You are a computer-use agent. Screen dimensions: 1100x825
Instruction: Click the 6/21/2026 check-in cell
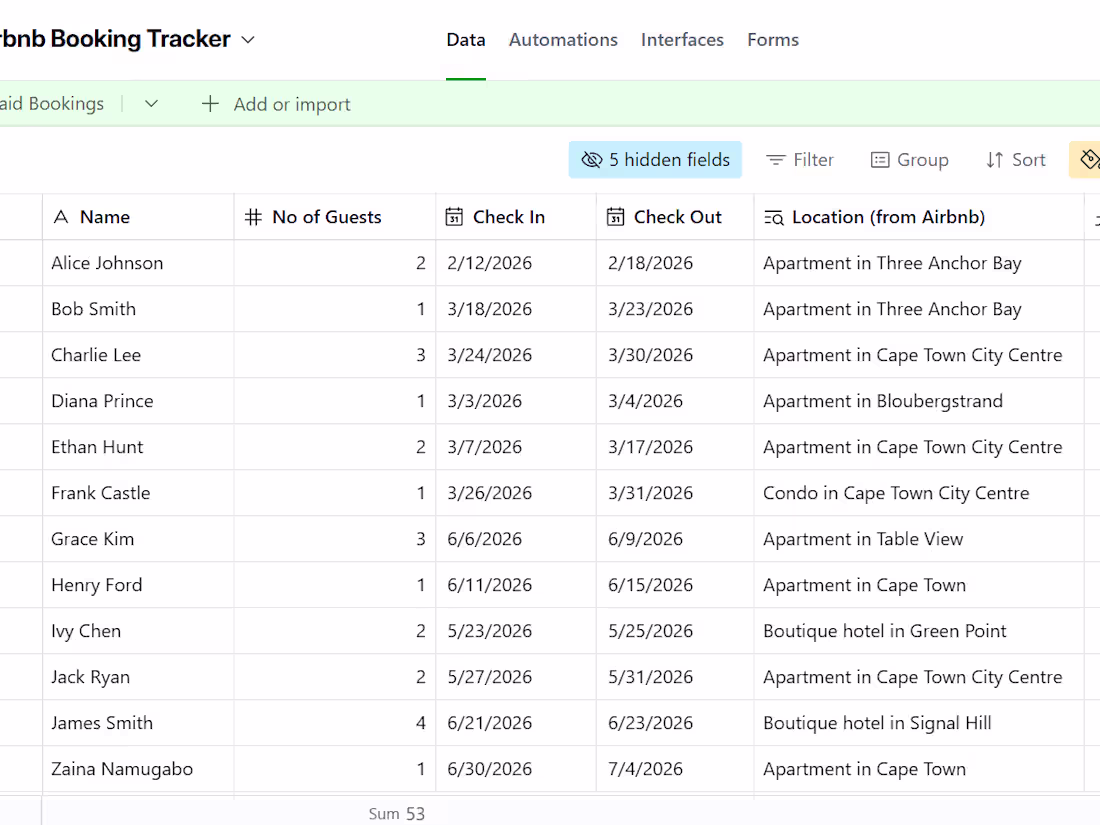coord(516,723)
